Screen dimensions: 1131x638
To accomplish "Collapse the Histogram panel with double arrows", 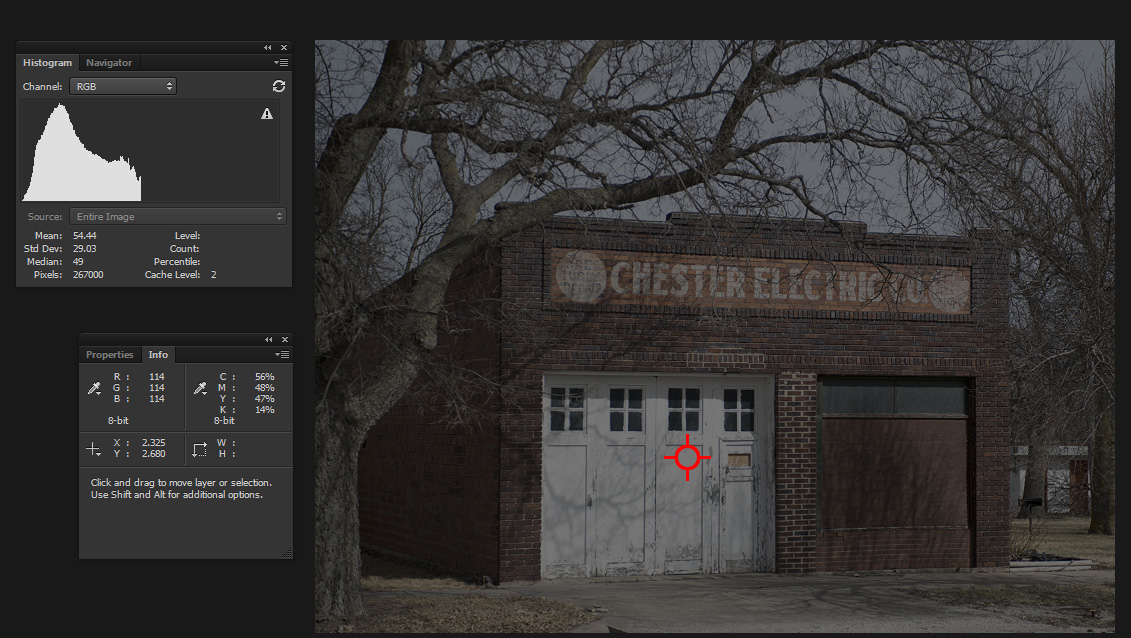I will coord(268,48).
